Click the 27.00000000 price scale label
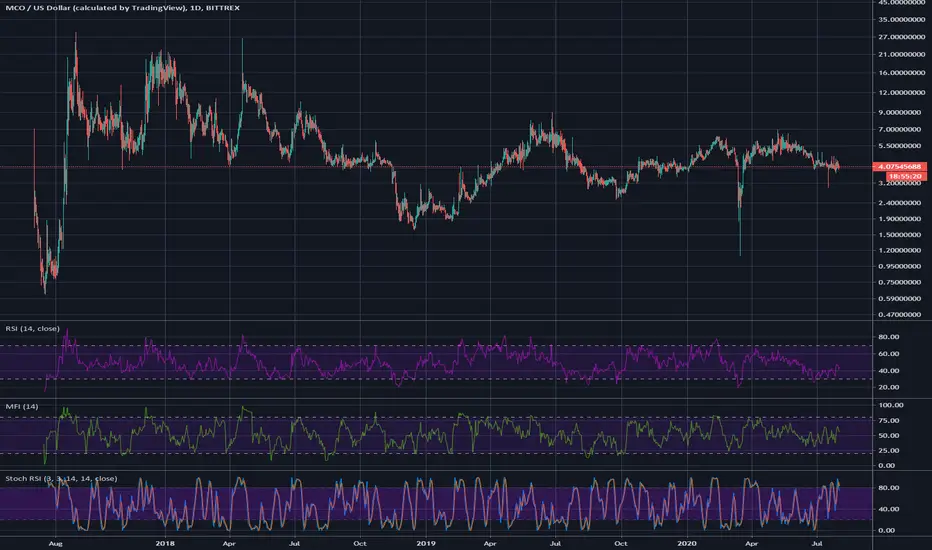The image size is (932, 550). coord(901,37)
